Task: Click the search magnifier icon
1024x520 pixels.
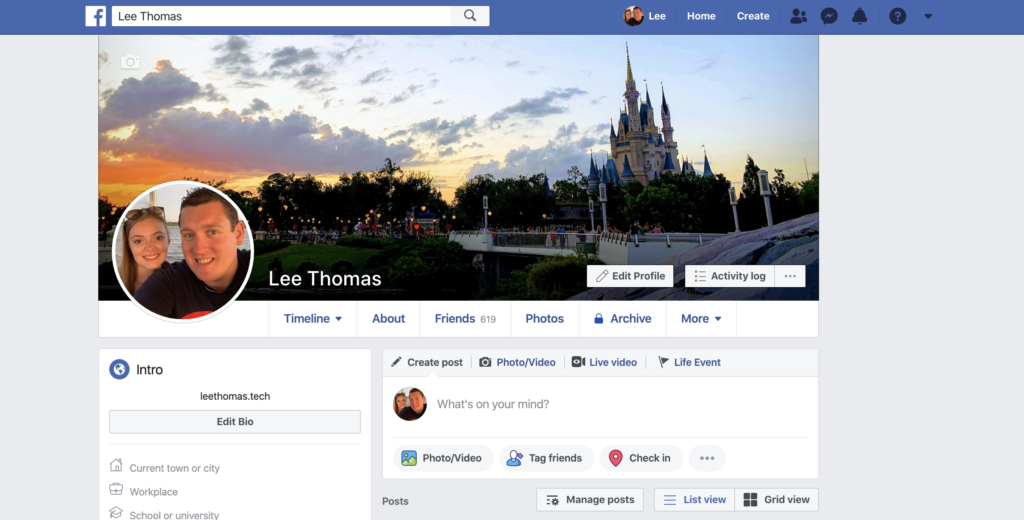Action: [470, 16]
